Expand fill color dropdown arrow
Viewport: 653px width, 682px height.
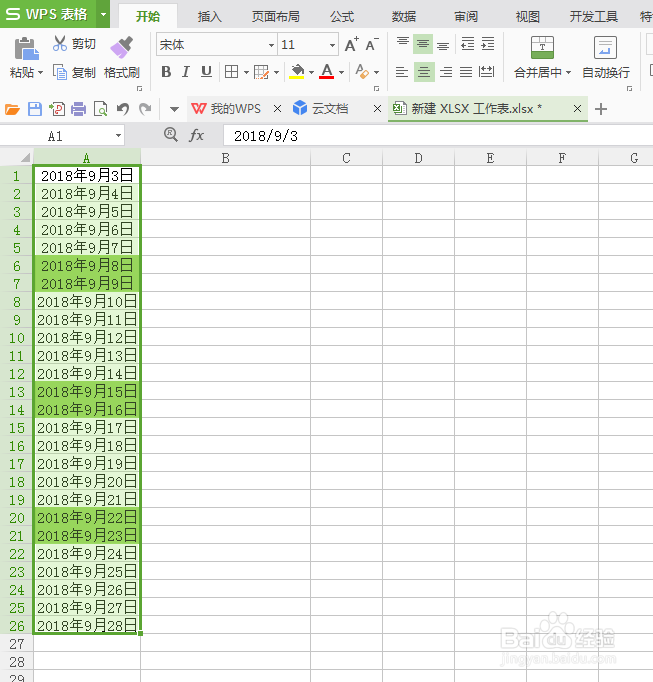pos(311,73)
